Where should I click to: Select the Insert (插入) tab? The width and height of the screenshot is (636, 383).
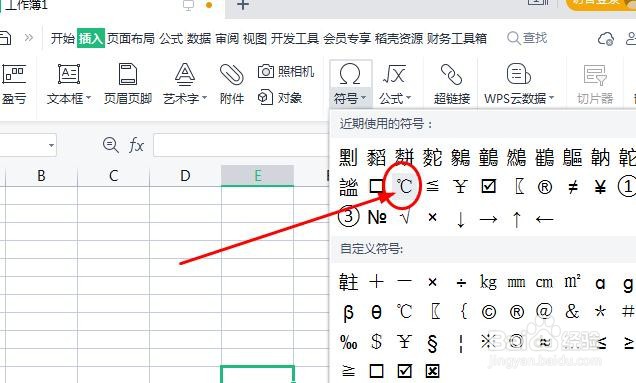[x=91, y=39]
